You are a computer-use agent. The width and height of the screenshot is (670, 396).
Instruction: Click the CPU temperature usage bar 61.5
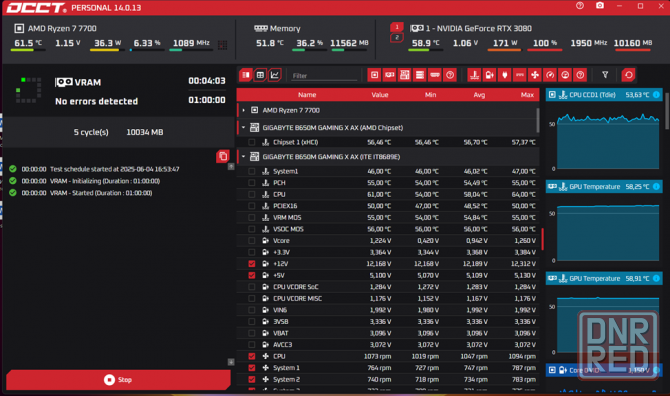[x=28, y=50]
